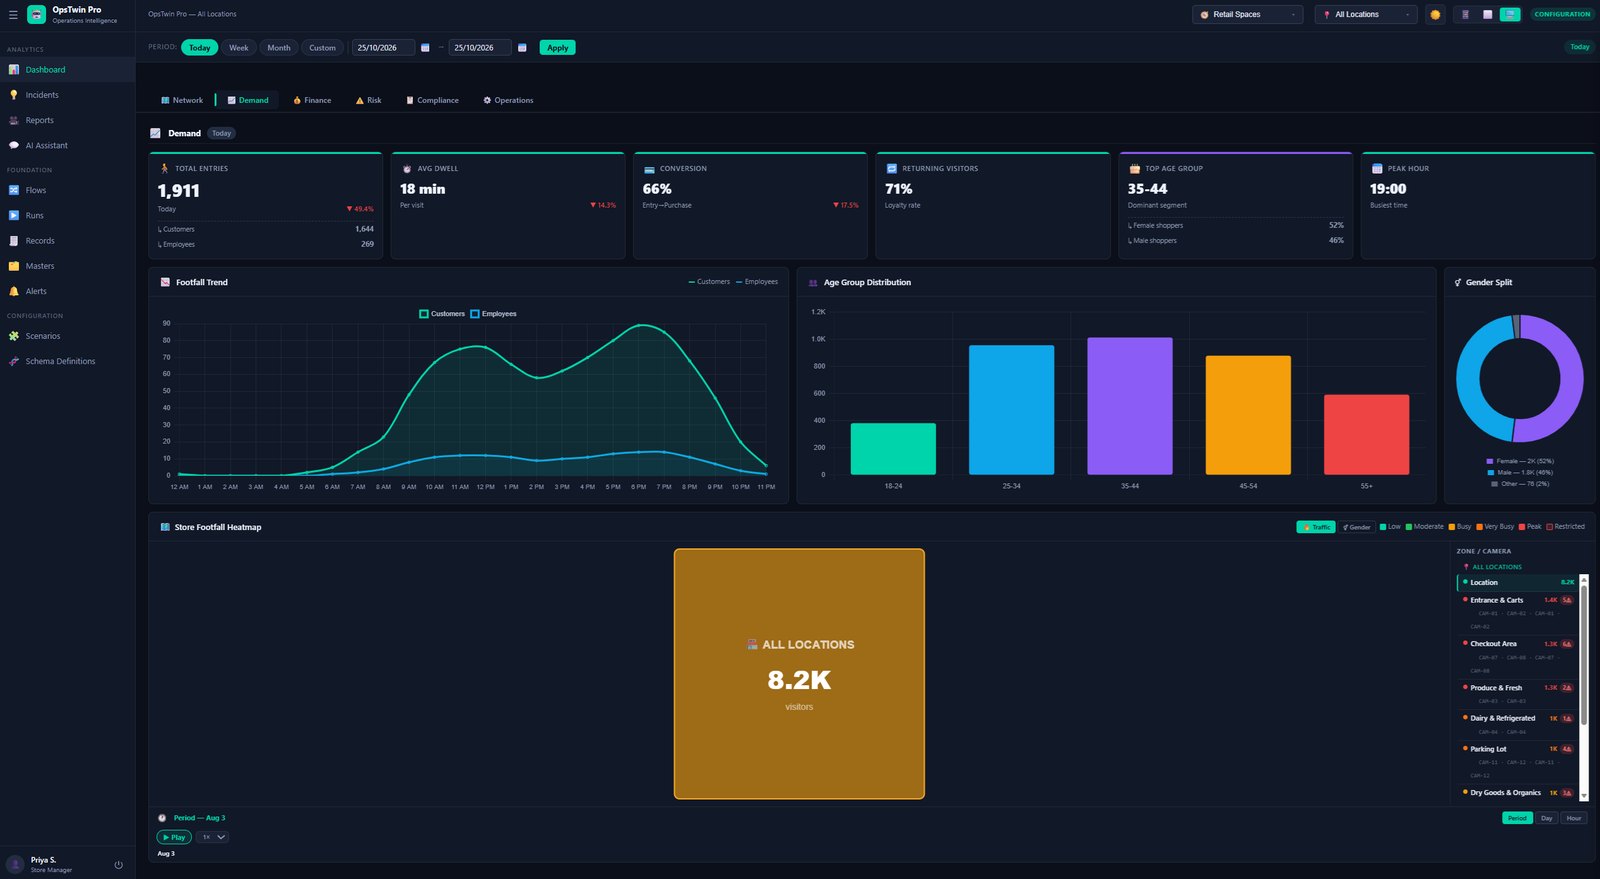Screen dimensions: 1600x879
Task: Open the start date calendar picker icon
Action: click(x=425, y=48)
